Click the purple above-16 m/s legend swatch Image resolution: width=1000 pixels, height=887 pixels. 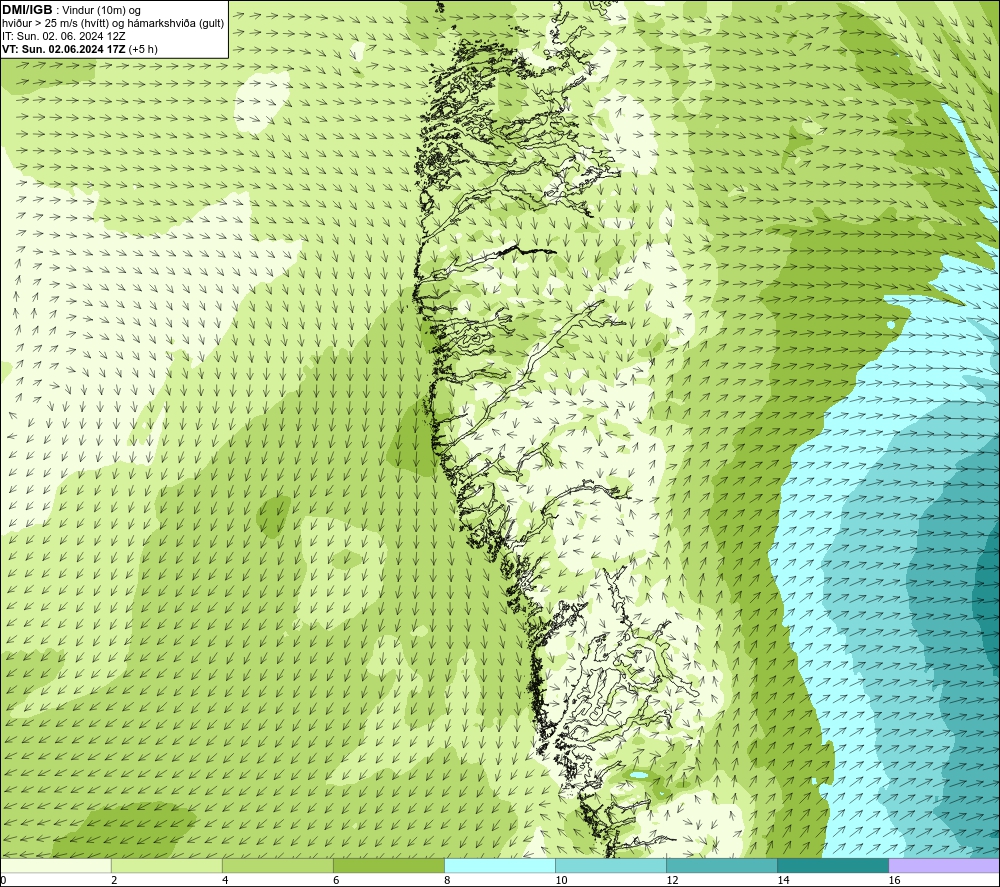coord(944,865)
